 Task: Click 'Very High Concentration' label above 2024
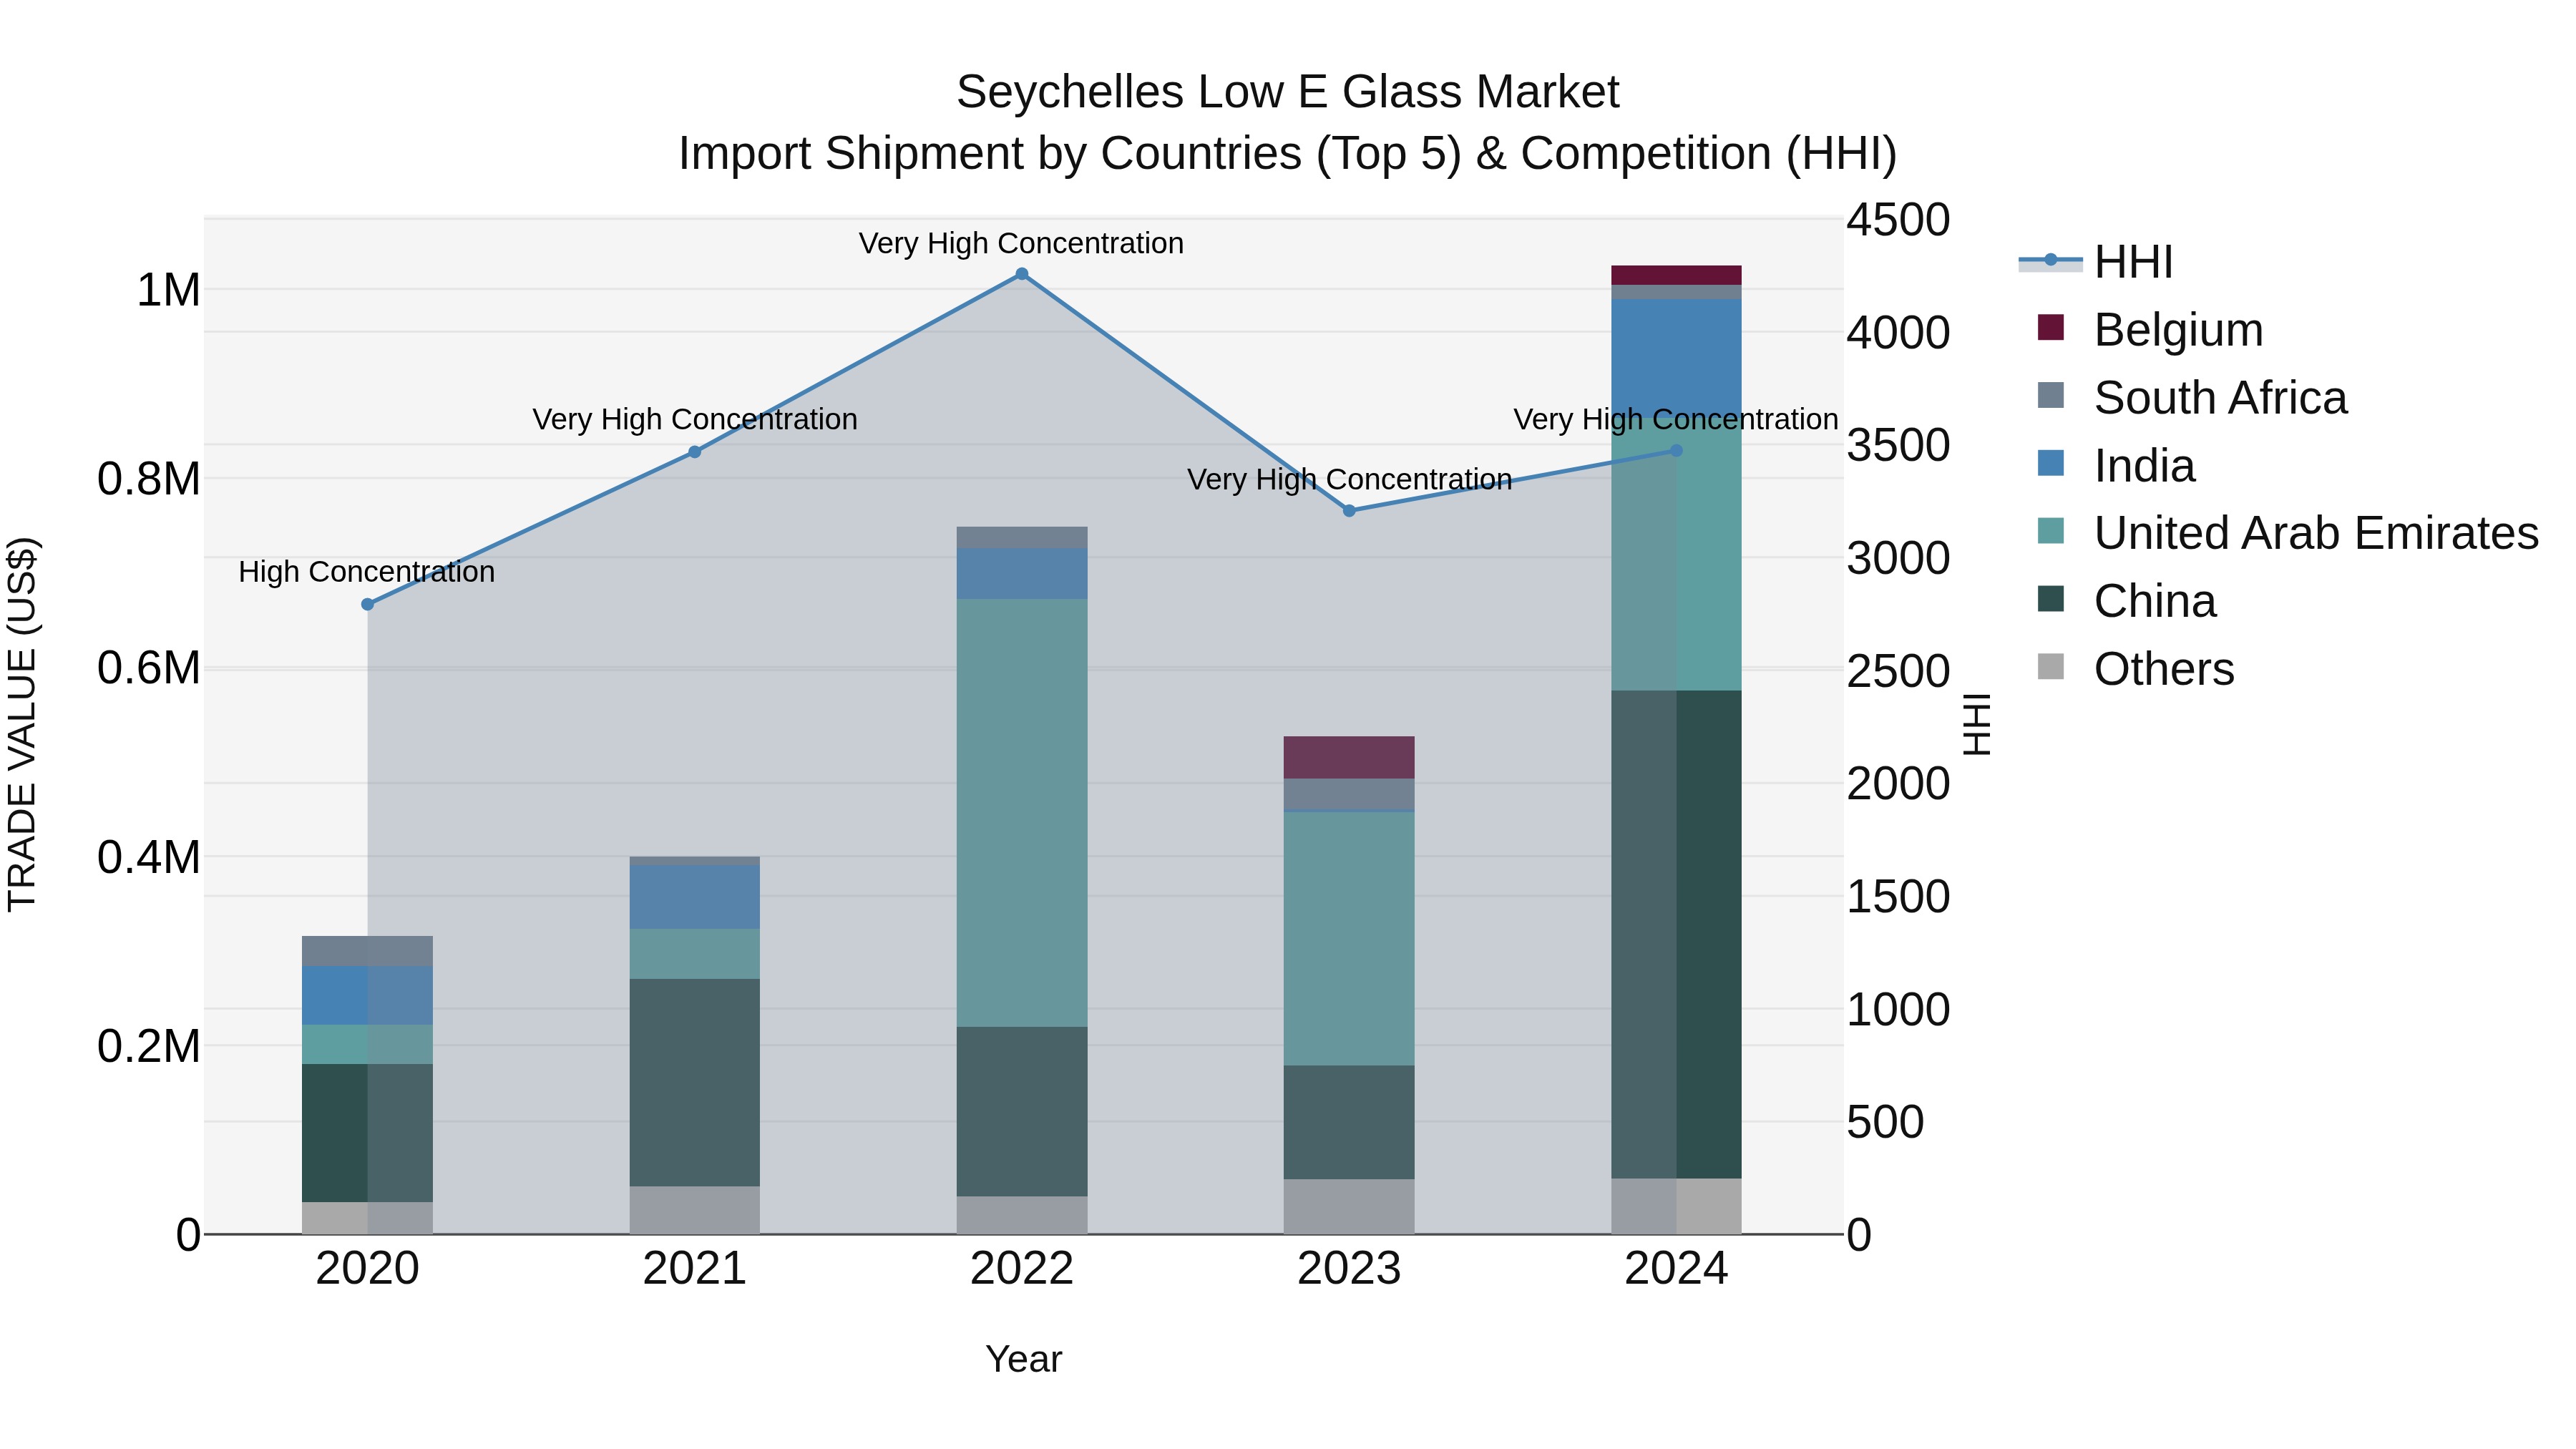pos(1676,419)
